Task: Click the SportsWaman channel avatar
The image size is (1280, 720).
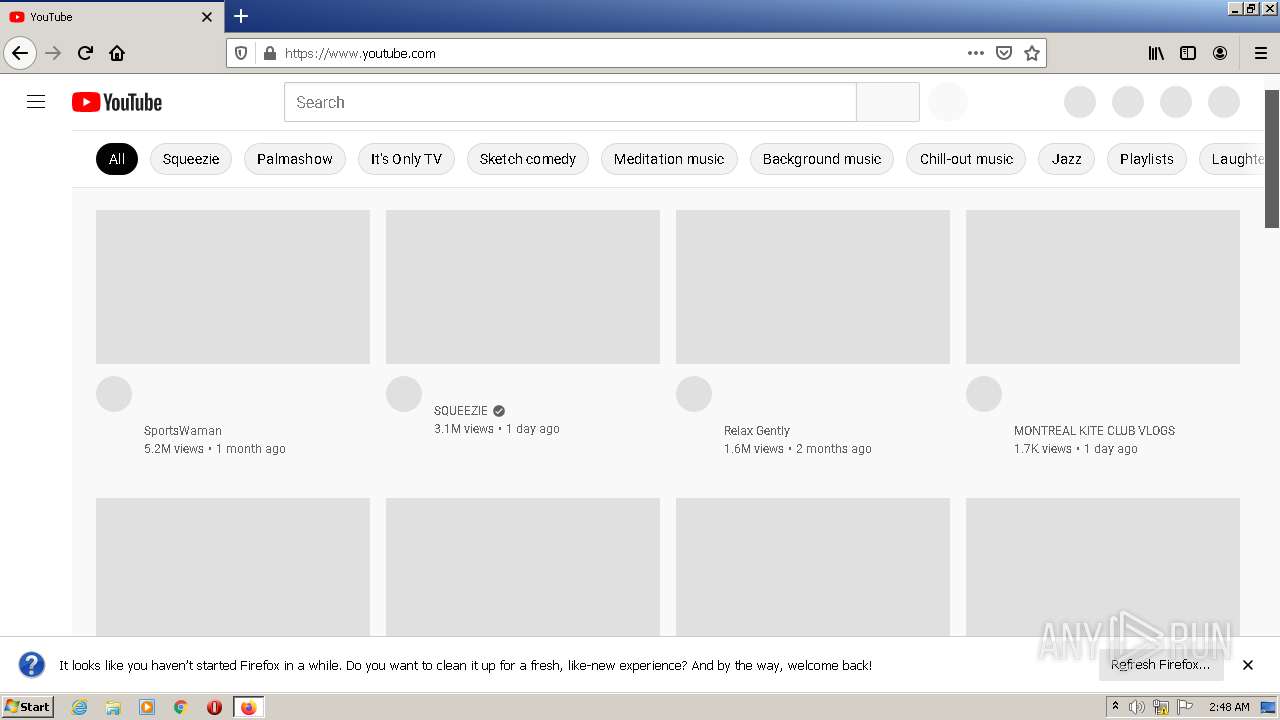Action: pos(114,394)
